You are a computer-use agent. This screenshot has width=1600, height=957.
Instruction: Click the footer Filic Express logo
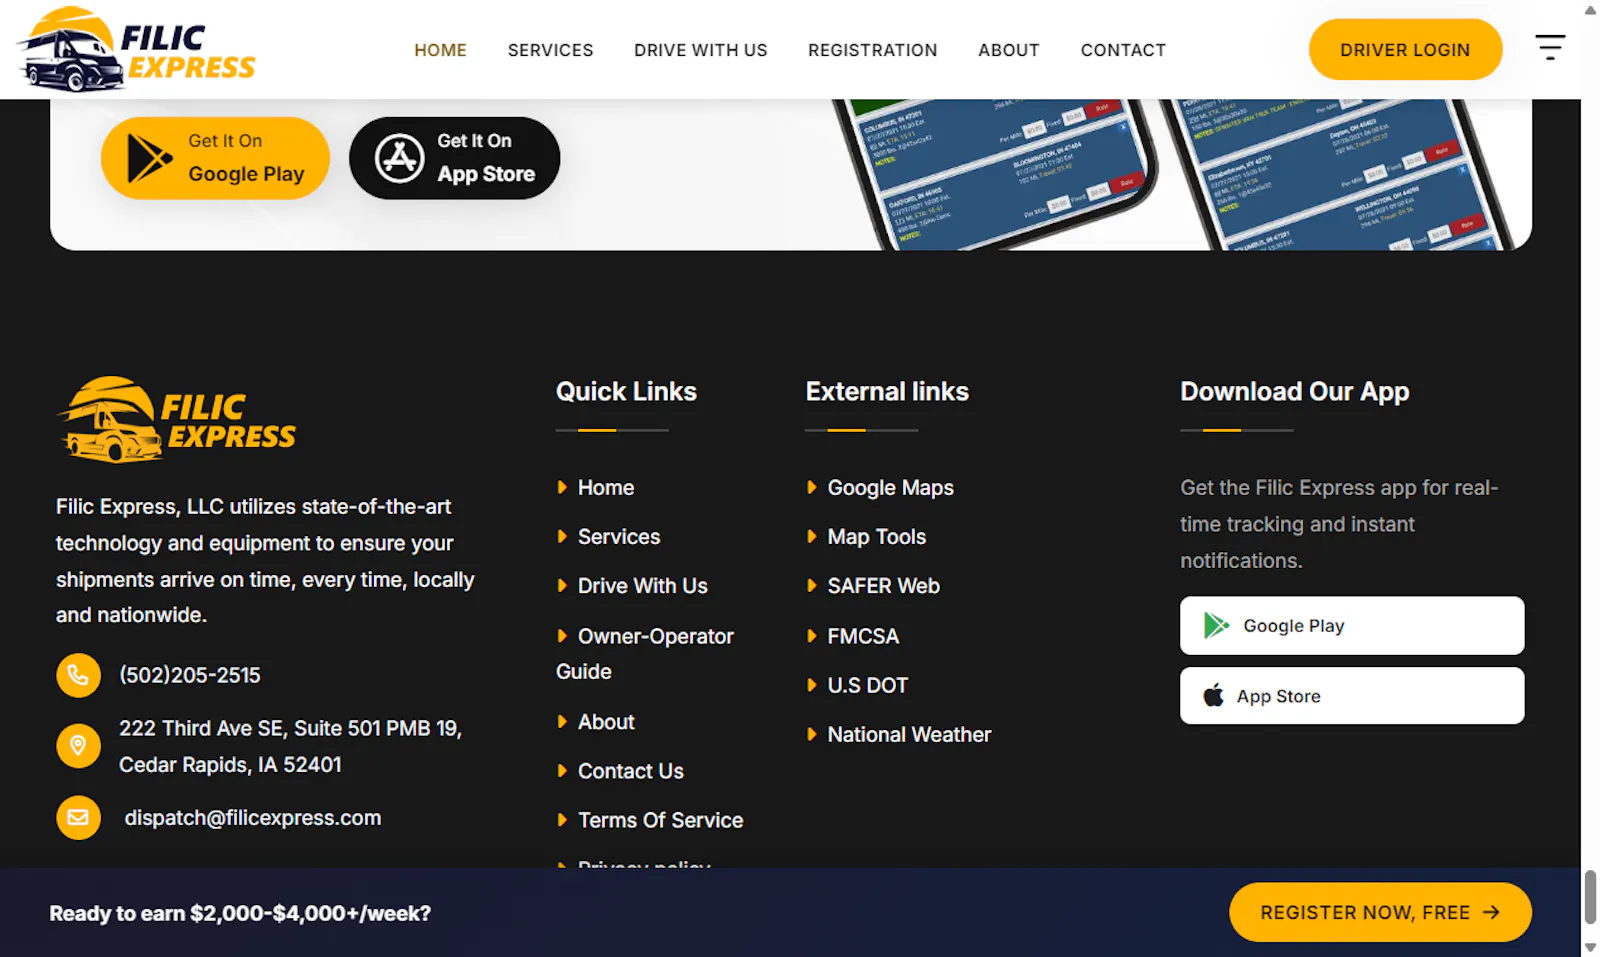click(x=177, y=420)
